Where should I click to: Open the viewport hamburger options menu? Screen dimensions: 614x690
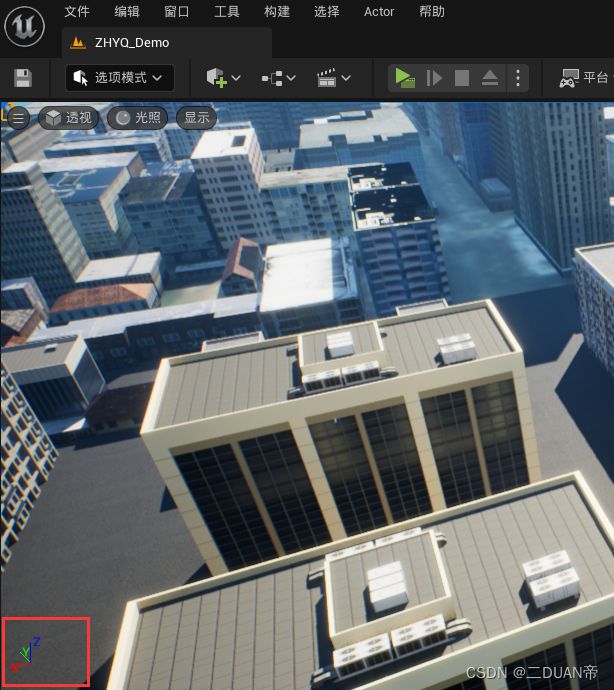pos(18,118)
